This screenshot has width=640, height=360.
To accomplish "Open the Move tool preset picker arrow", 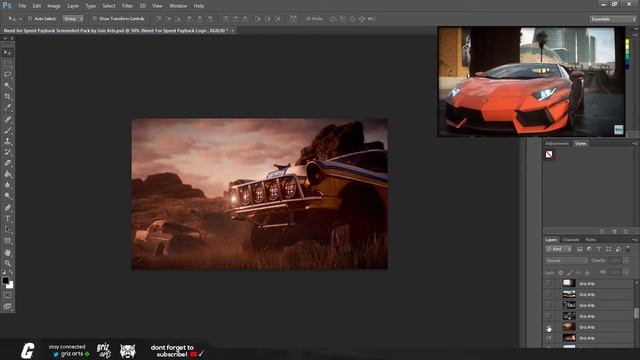I will tap(20, 19).
